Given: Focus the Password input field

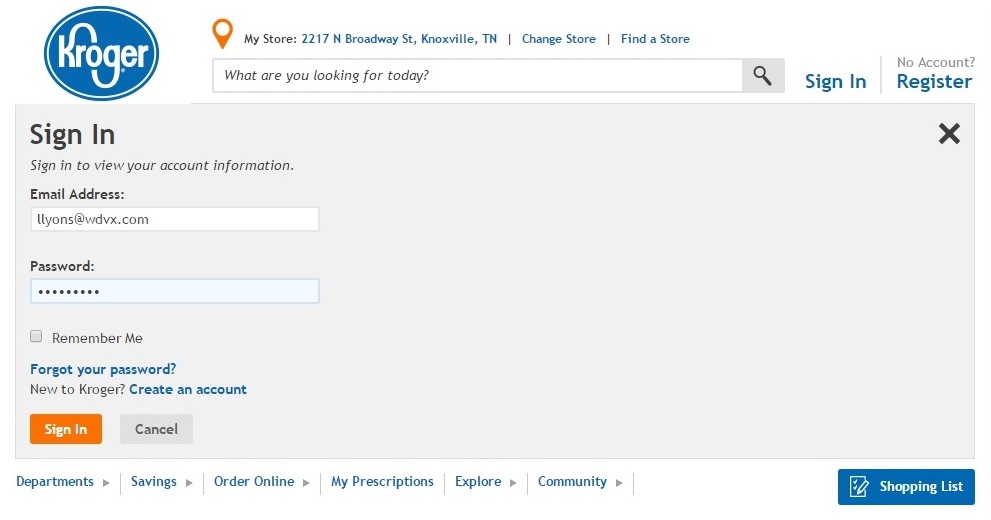Looking at the screenshot, I should [175, 291].
